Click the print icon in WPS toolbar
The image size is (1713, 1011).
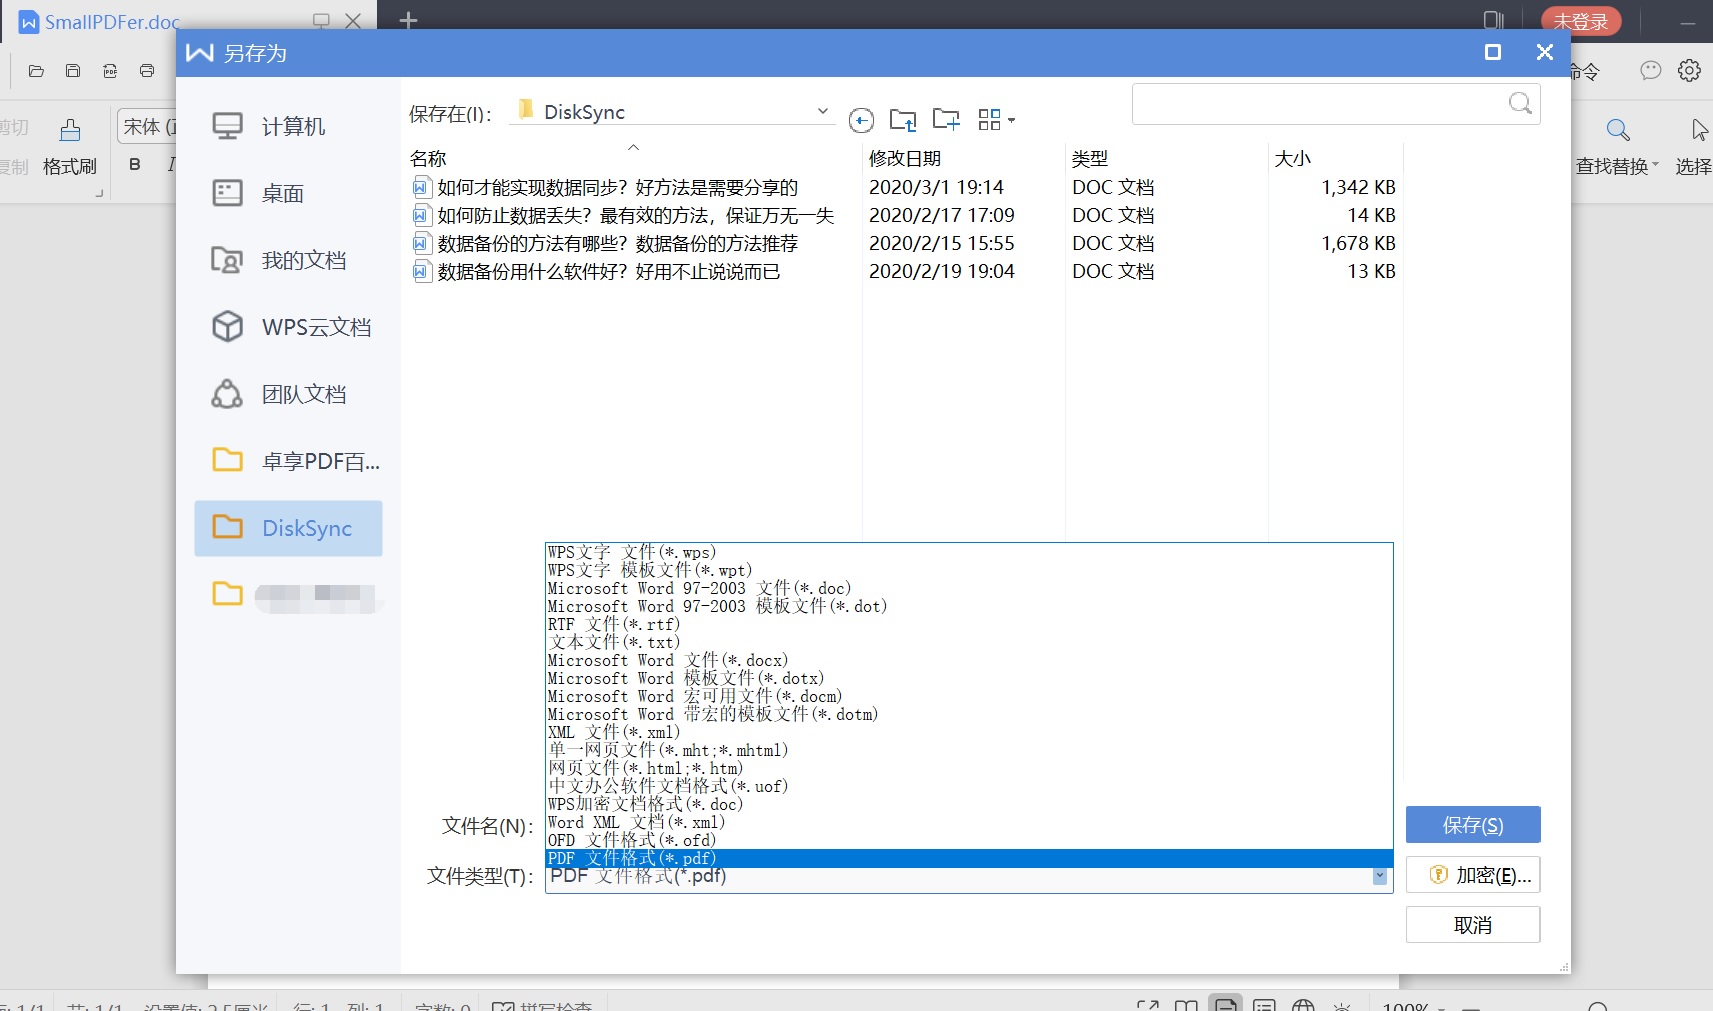click(147, 71)
